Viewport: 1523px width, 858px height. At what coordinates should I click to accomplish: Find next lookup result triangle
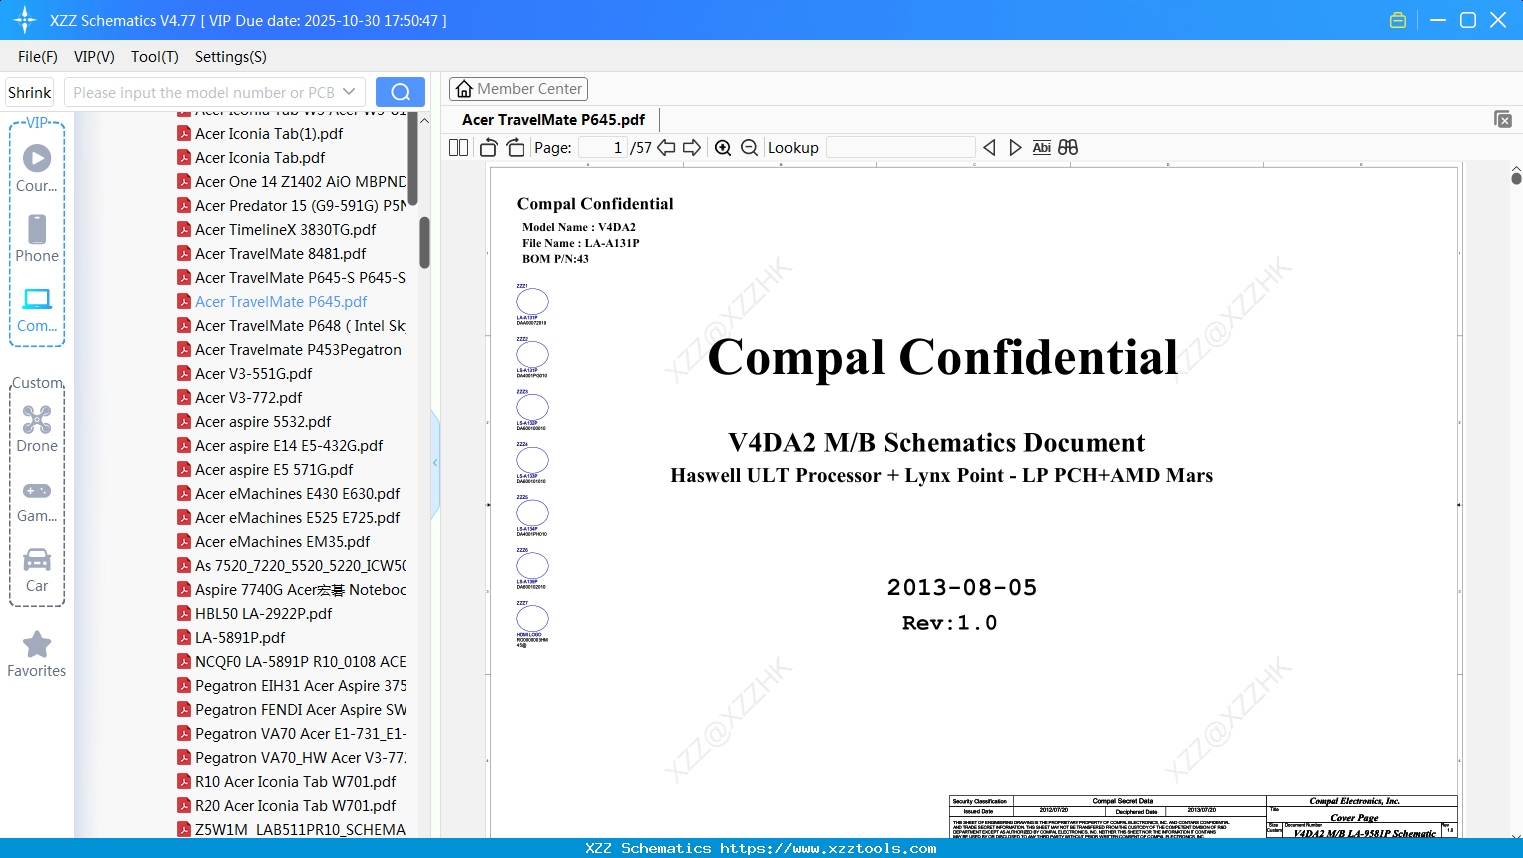pos(1015,148)
